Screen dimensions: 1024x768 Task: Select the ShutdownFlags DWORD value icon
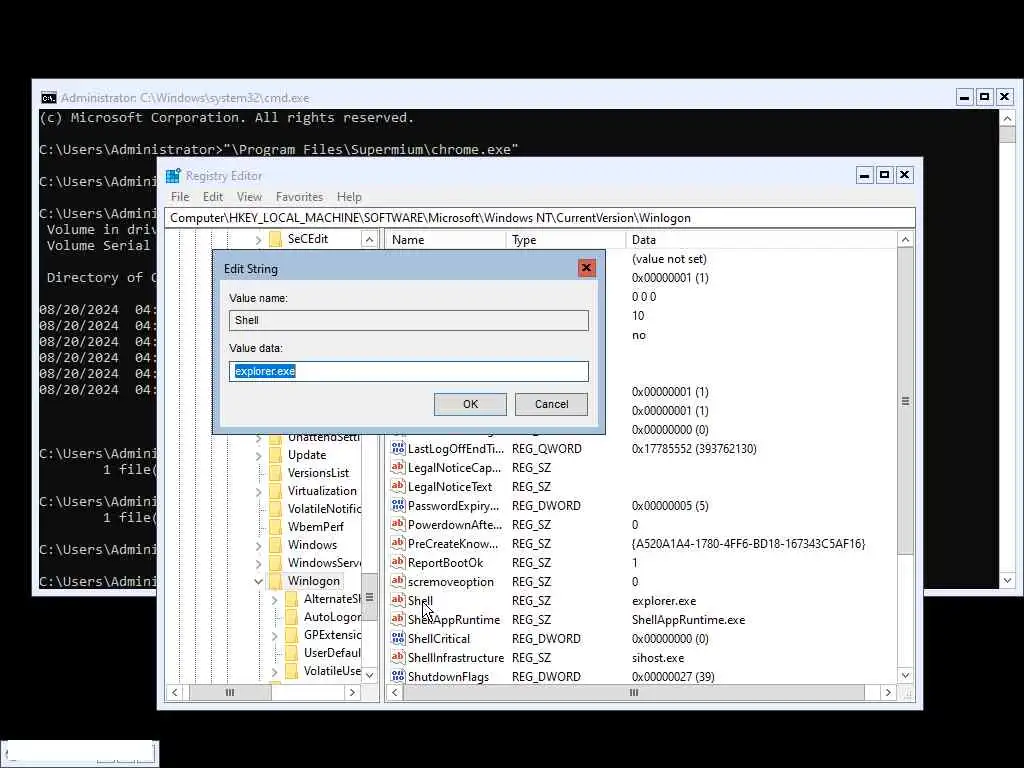pos(398,676)
